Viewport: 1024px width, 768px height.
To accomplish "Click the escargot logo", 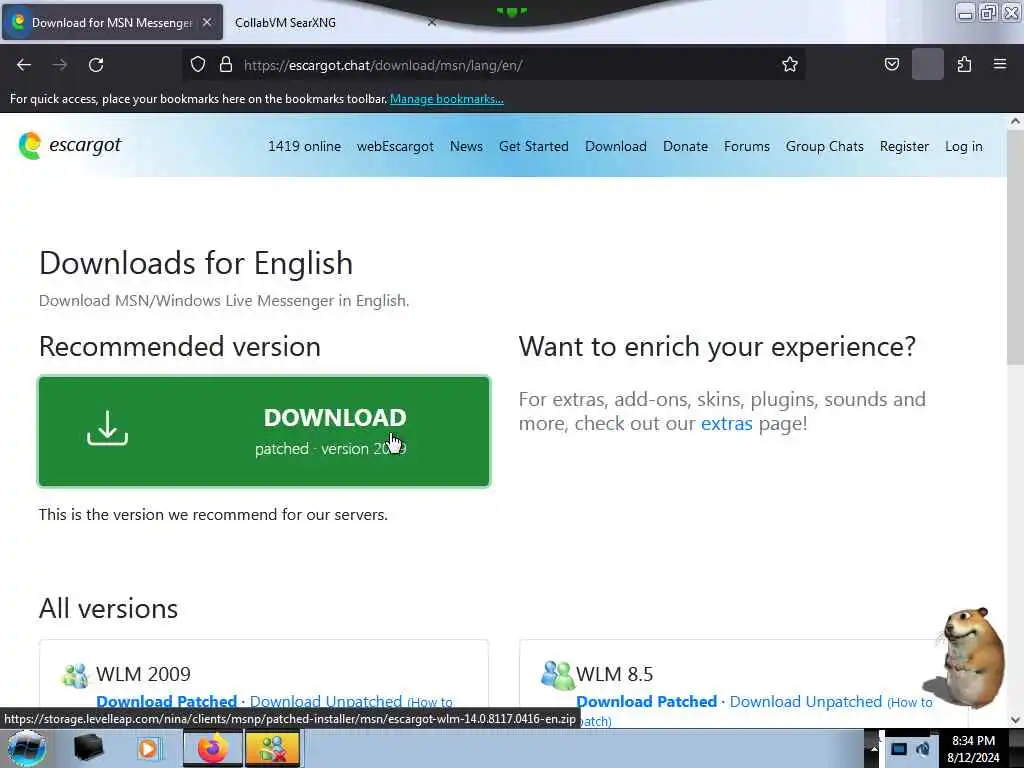I will coord(70,145).
